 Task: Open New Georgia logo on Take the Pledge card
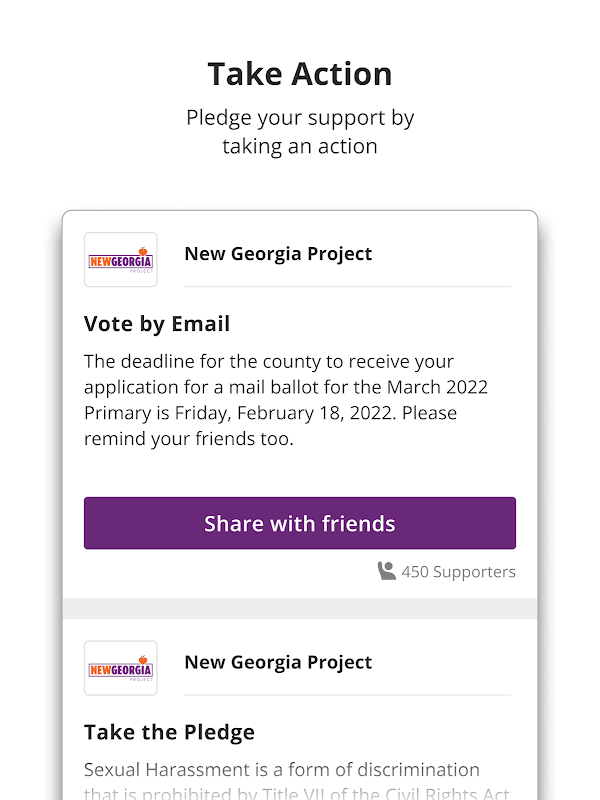point(120,668)
